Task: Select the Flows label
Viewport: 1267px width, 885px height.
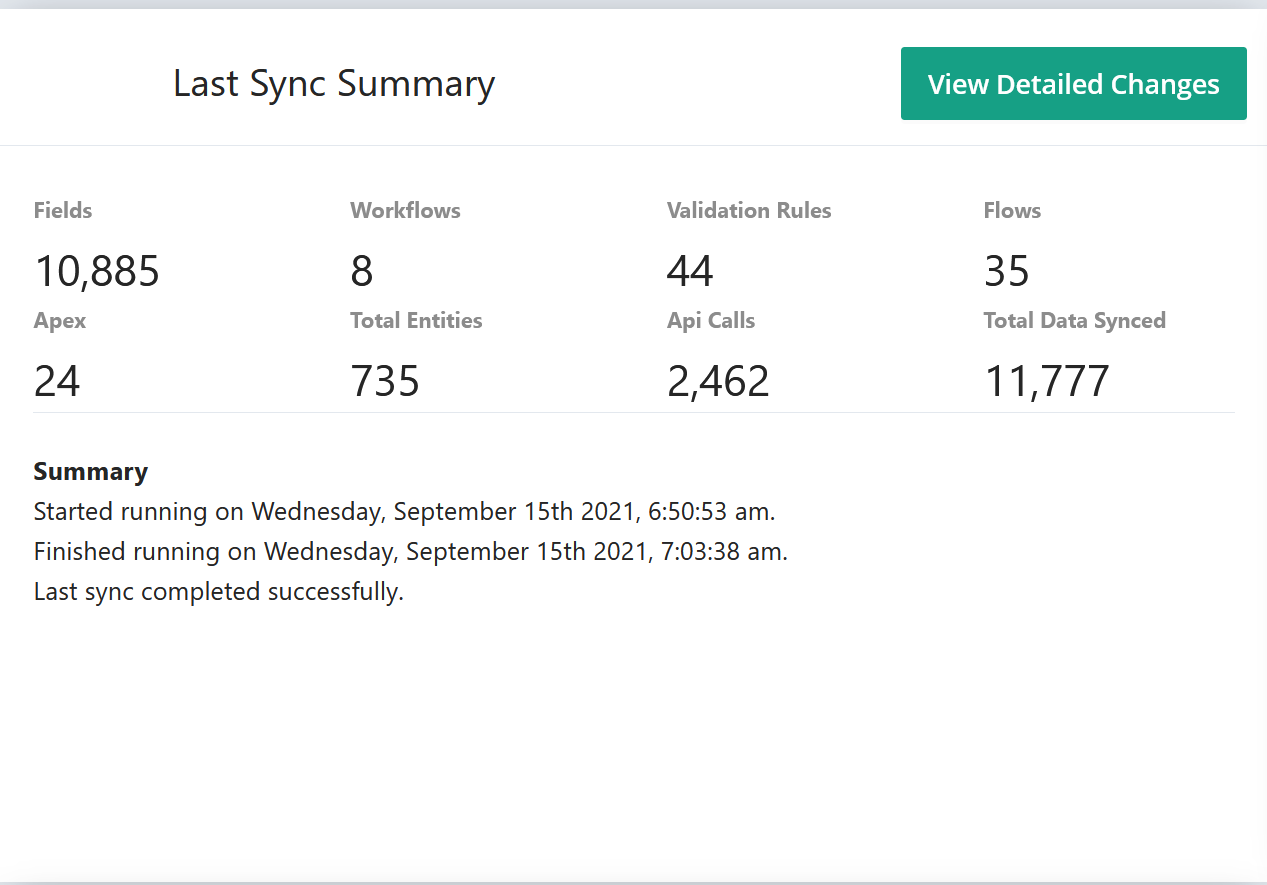Action: click(x=1012, y=211)
